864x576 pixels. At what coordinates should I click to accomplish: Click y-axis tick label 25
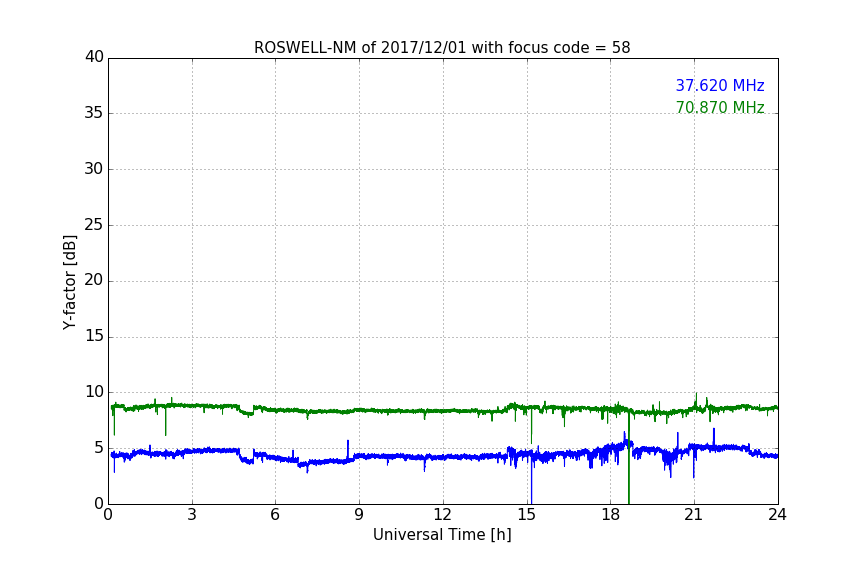coord(94,225)
